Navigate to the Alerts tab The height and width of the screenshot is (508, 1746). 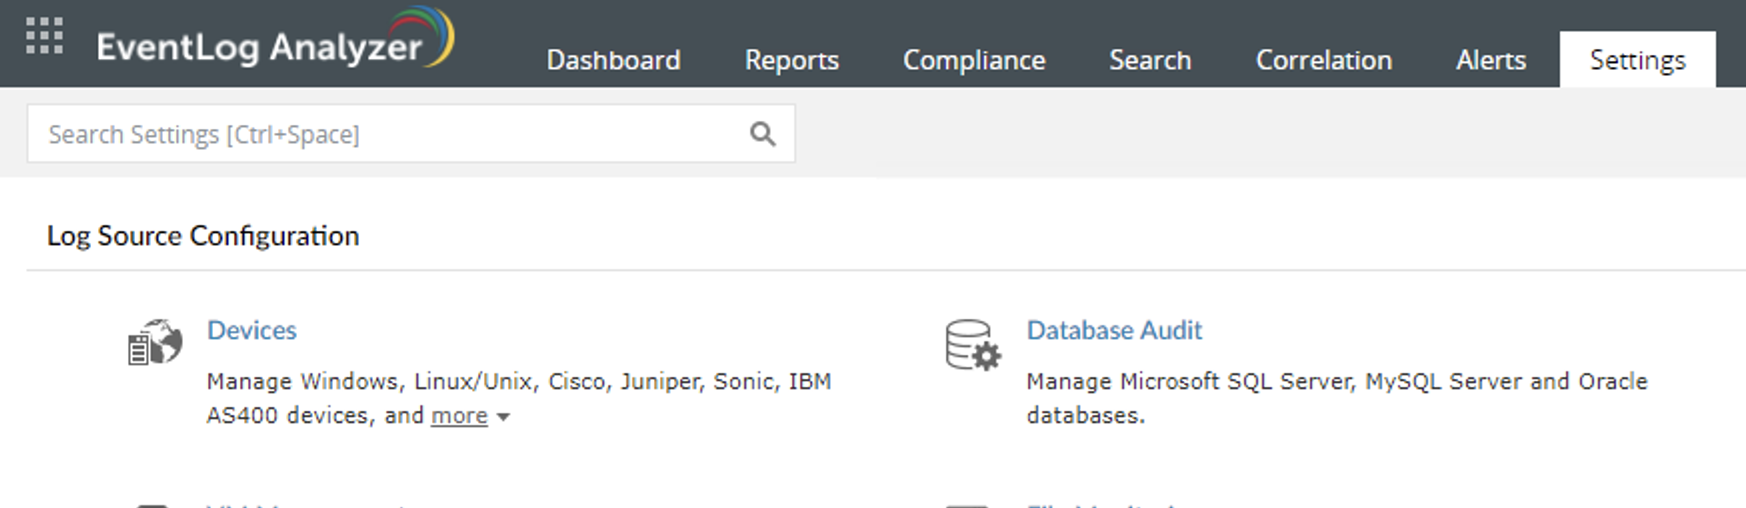[1490, 60]
